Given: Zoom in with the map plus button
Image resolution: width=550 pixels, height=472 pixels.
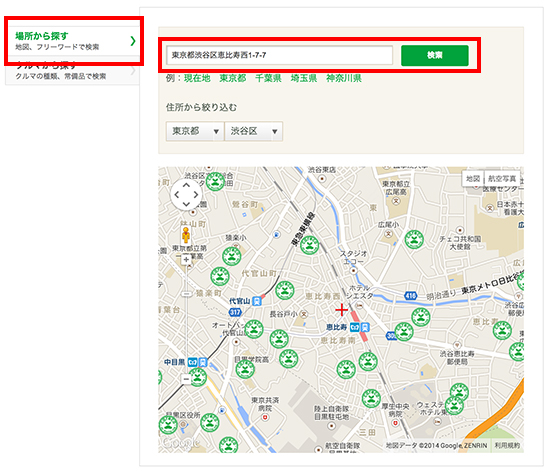Looking at the screenshot, I should tap(186, 259).
